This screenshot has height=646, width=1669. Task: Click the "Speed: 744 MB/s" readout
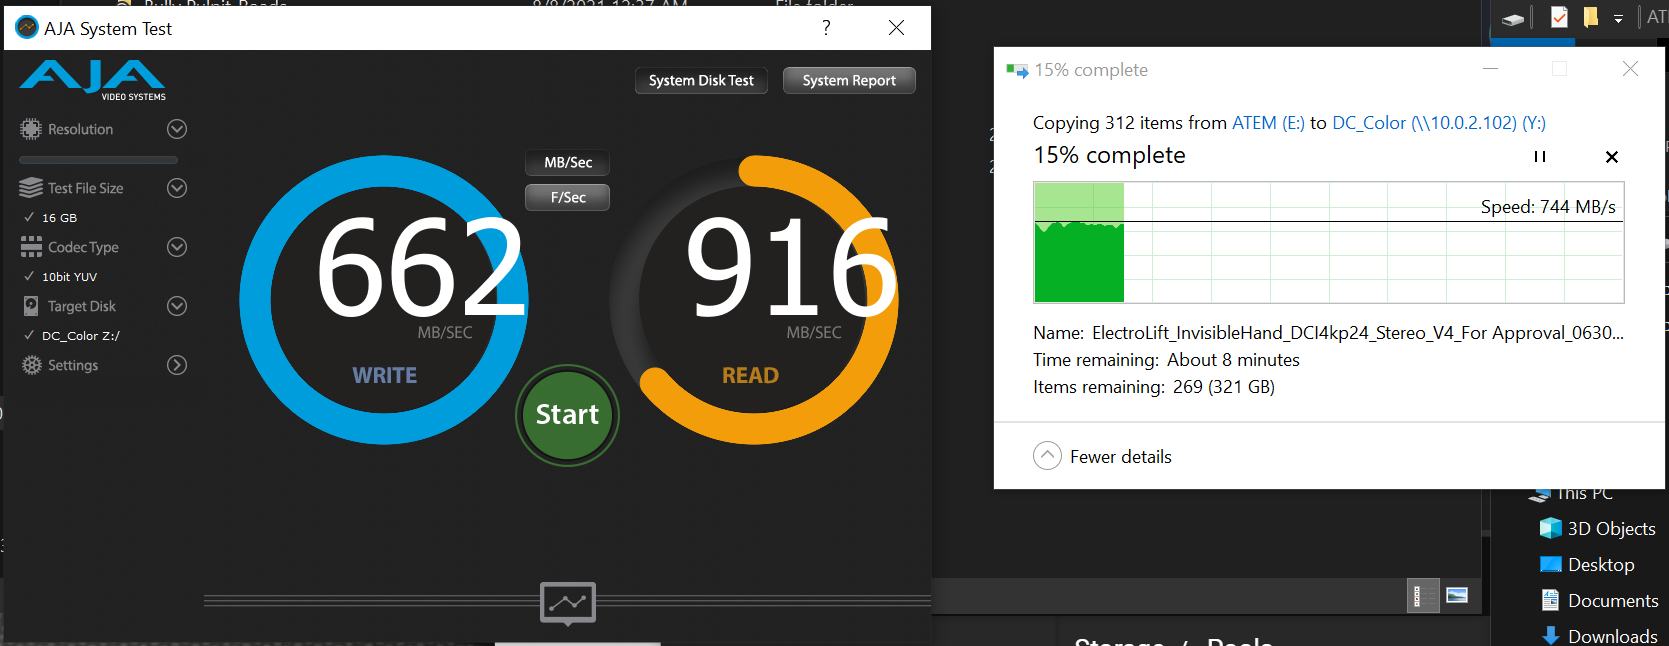point(1548,207)
